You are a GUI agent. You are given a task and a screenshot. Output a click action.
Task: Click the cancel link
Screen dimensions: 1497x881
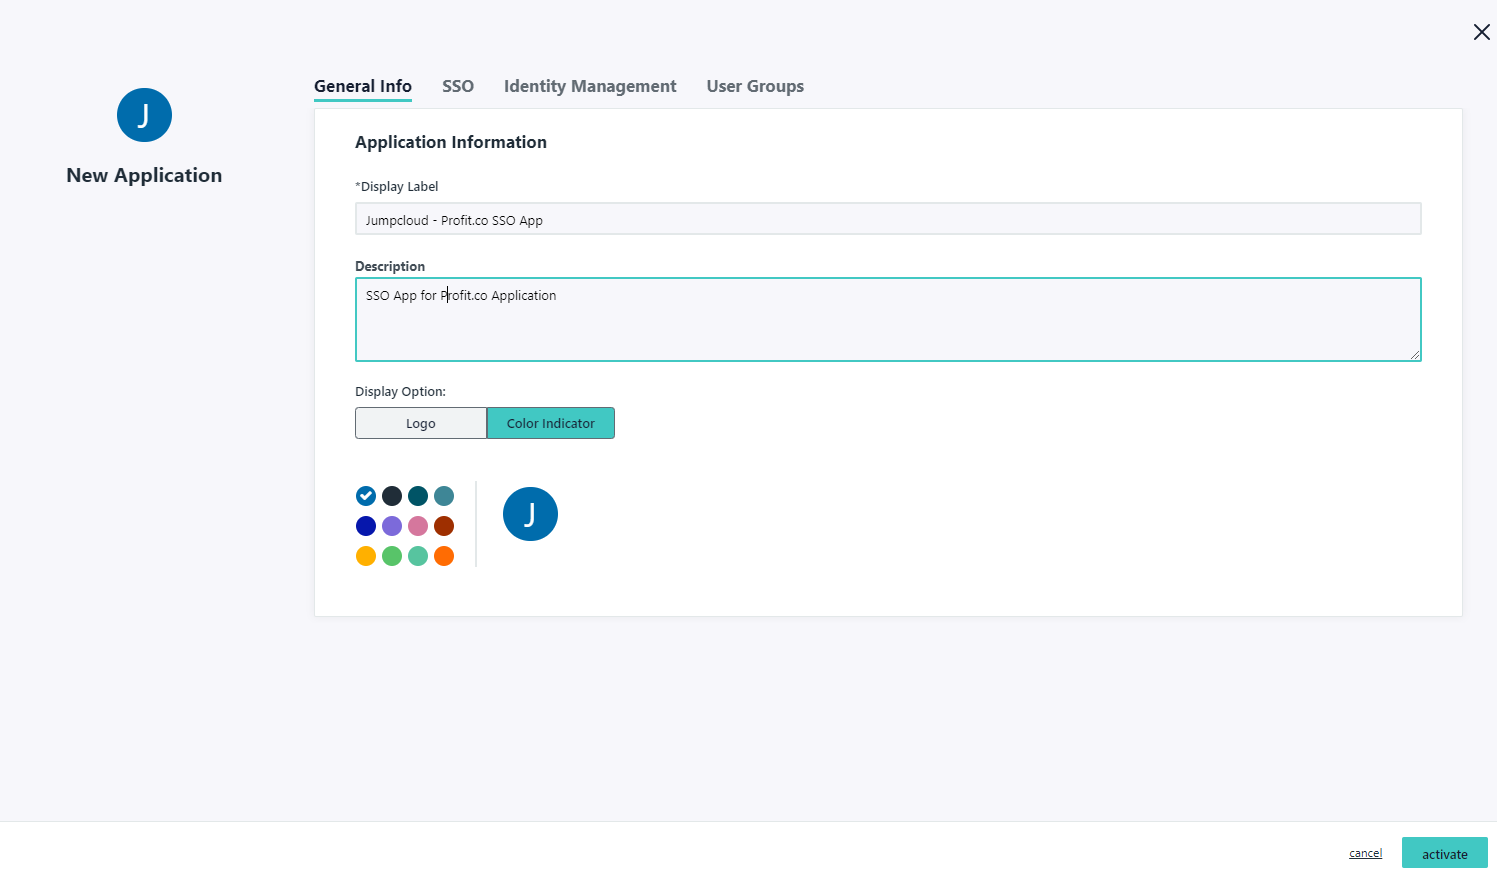[1365, 853]
